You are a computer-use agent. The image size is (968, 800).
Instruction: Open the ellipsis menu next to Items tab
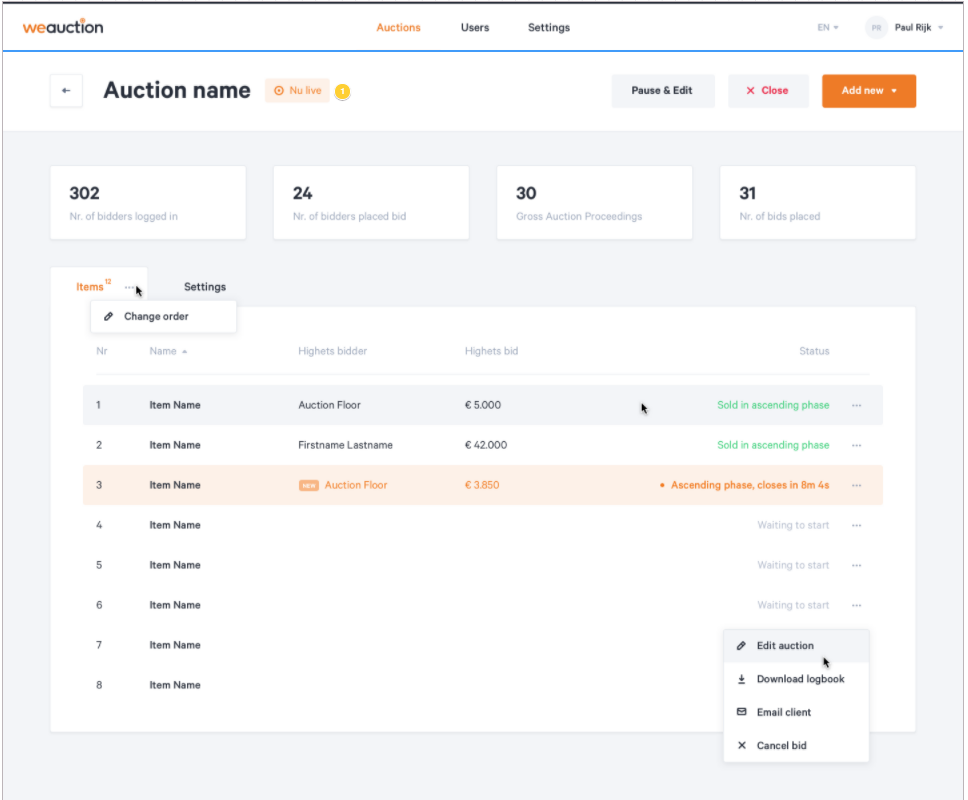(x=127, y=287)
